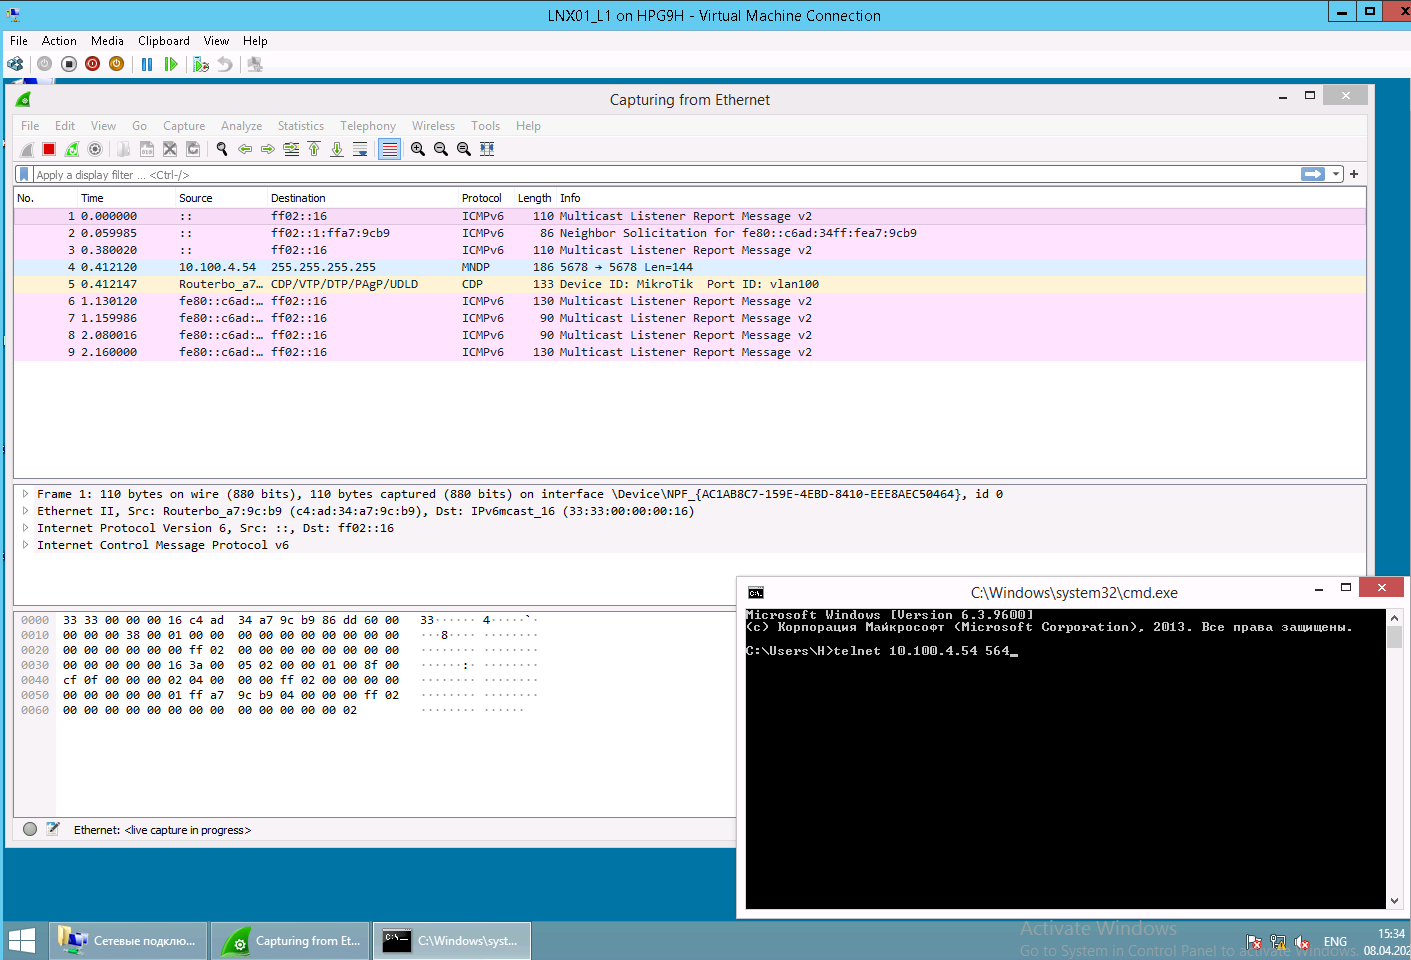
Task: Jump to the last packet with down arrow icon
Action: point(337,148)
